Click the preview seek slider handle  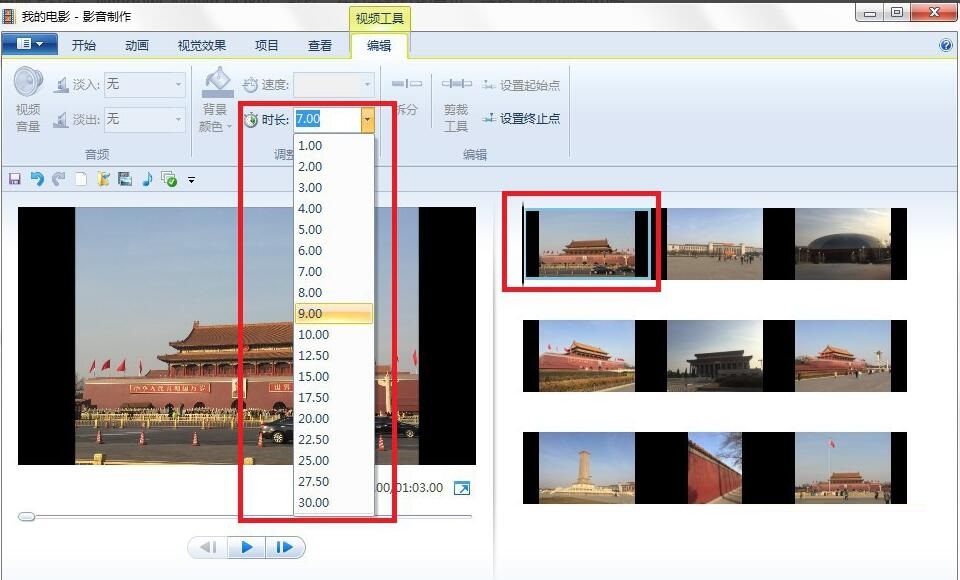pyautogui.click(x=26, y=517)
